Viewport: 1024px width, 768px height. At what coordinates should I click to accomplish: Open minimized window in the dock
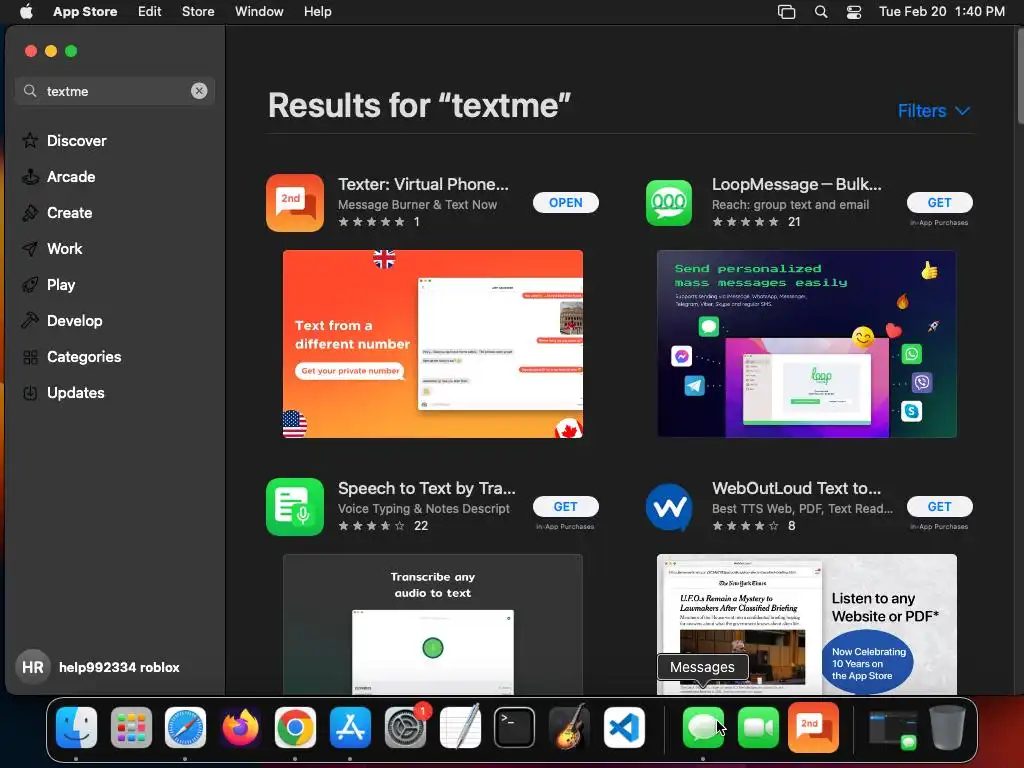coord(893,729)
